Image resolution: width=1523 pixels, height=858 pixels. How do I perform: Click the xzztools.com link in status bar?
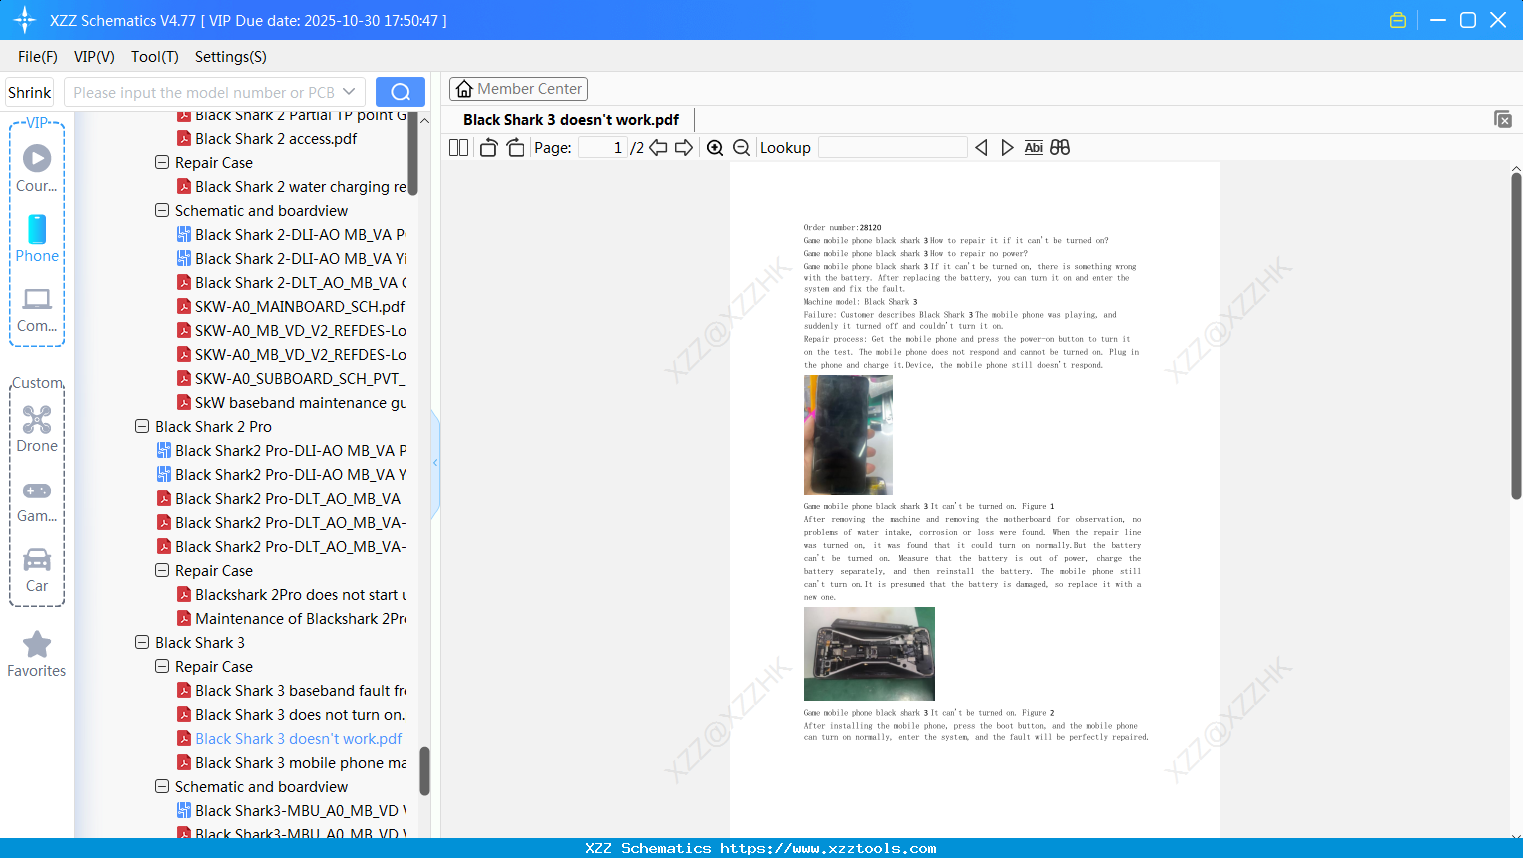point(828,848)
